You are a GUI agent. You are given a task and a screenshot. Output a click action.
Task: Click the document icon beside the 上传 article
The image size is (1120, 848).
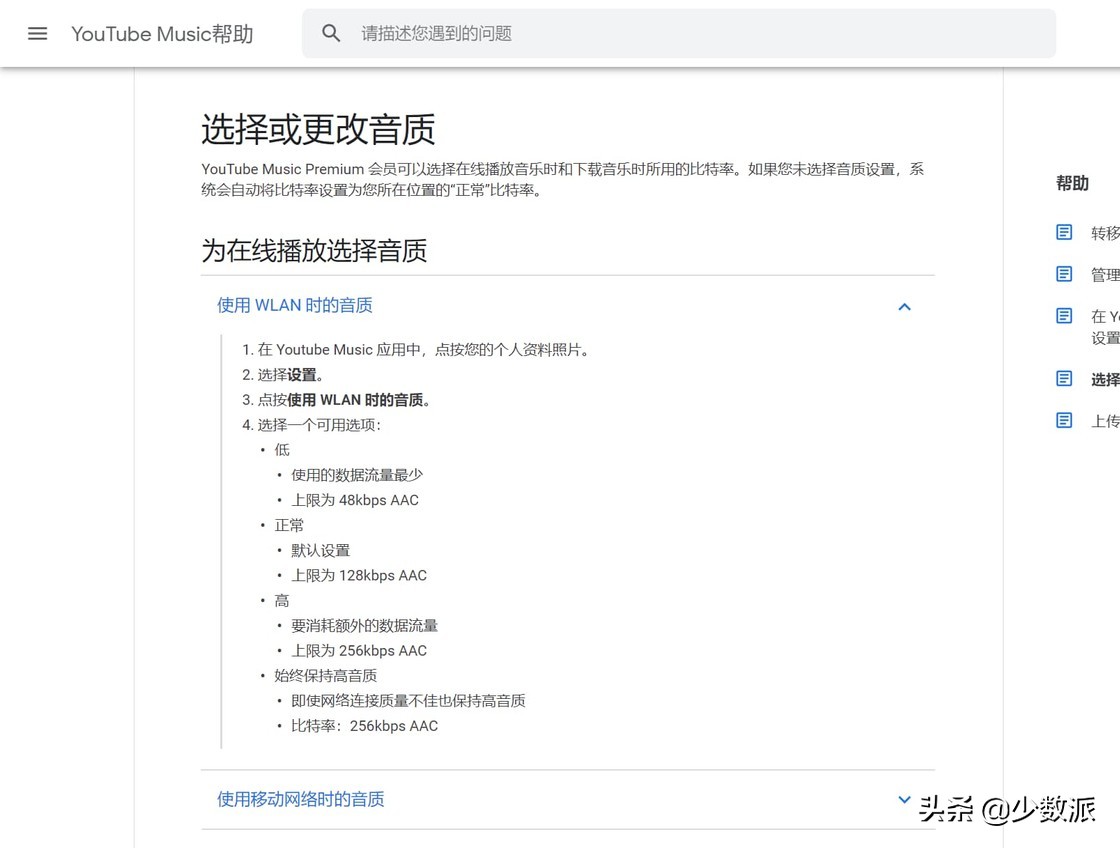tap(1063, 421)
